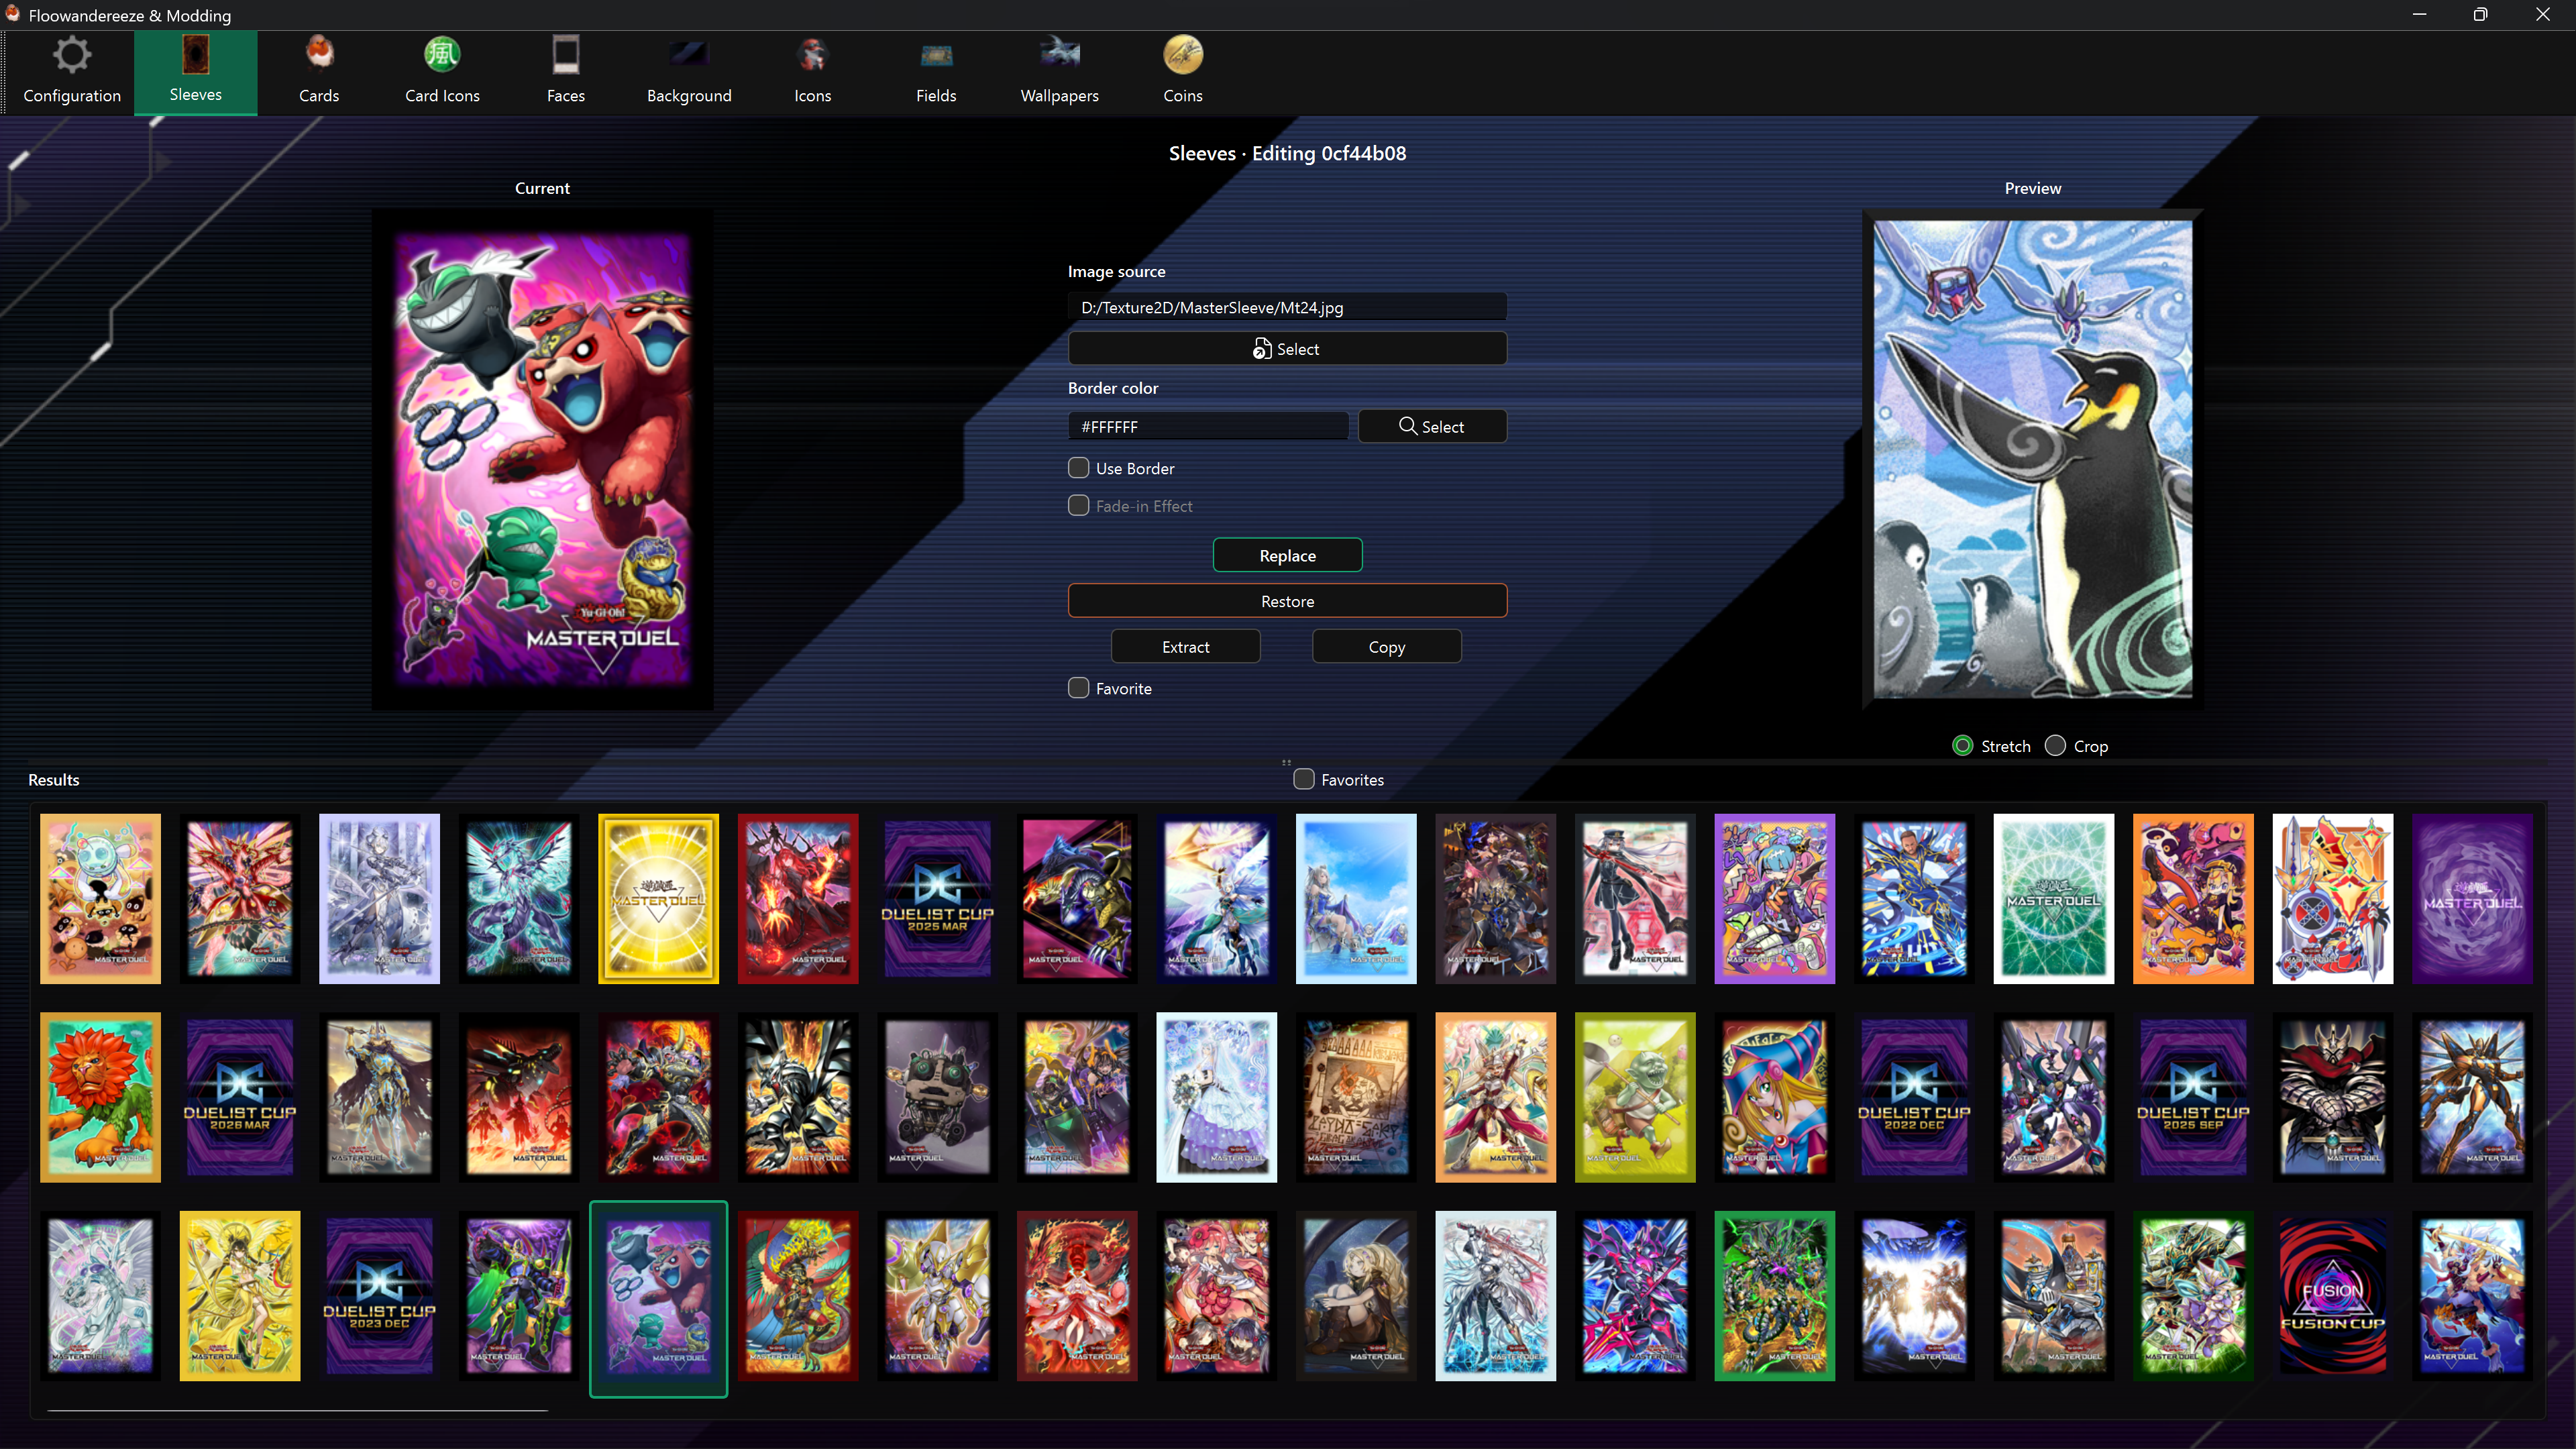Click the Restore button
The height and width of the screenshot is (1449, 2576).
[x=1287, y=601]
